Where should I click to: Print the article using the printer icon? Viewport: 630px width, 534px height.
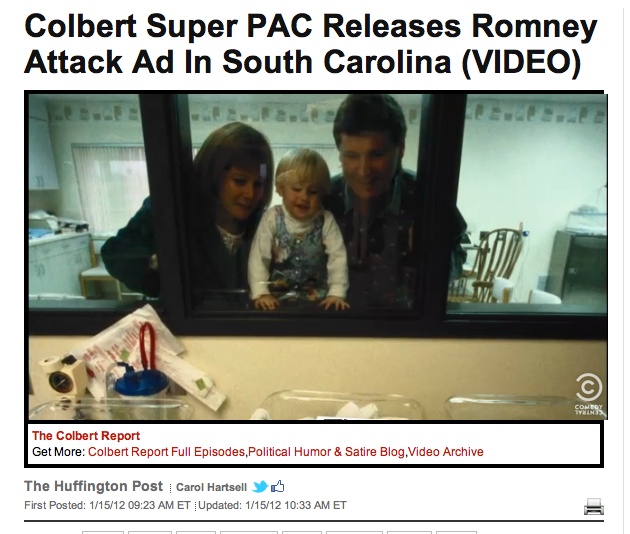pyautogui.click(x=594, y=506)
